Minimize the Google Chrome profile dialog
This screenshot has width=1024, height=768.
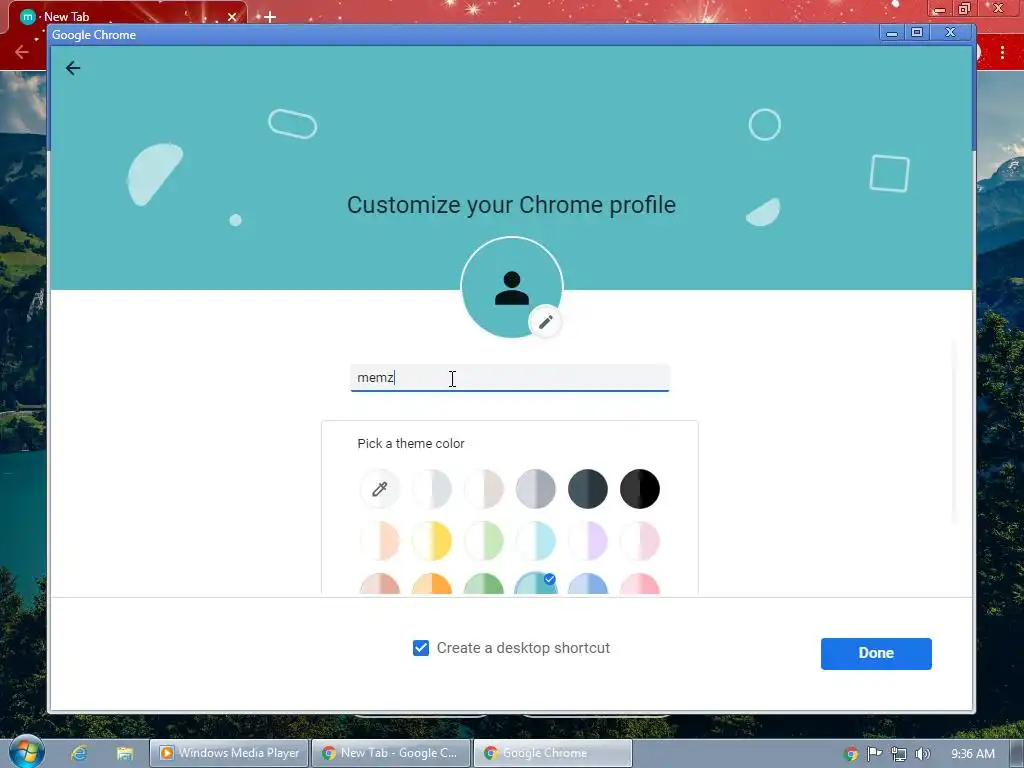tap(891, 33)
